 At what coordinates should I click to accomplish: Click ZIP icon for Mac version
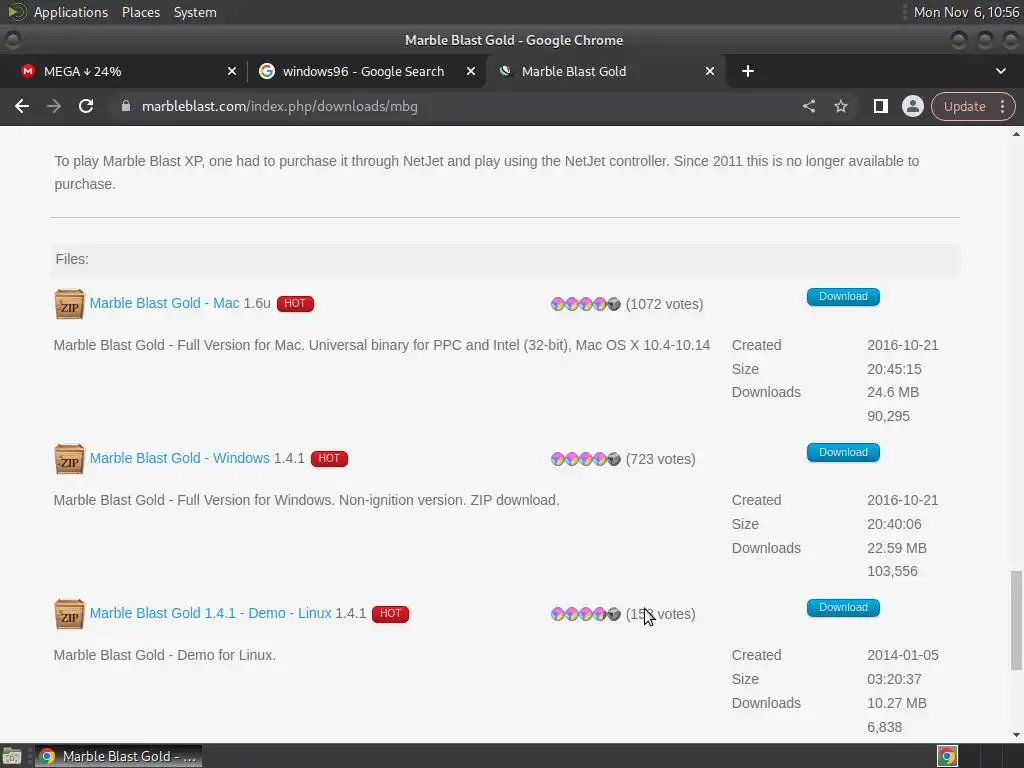pyautogui.click(x=69, y=304)
